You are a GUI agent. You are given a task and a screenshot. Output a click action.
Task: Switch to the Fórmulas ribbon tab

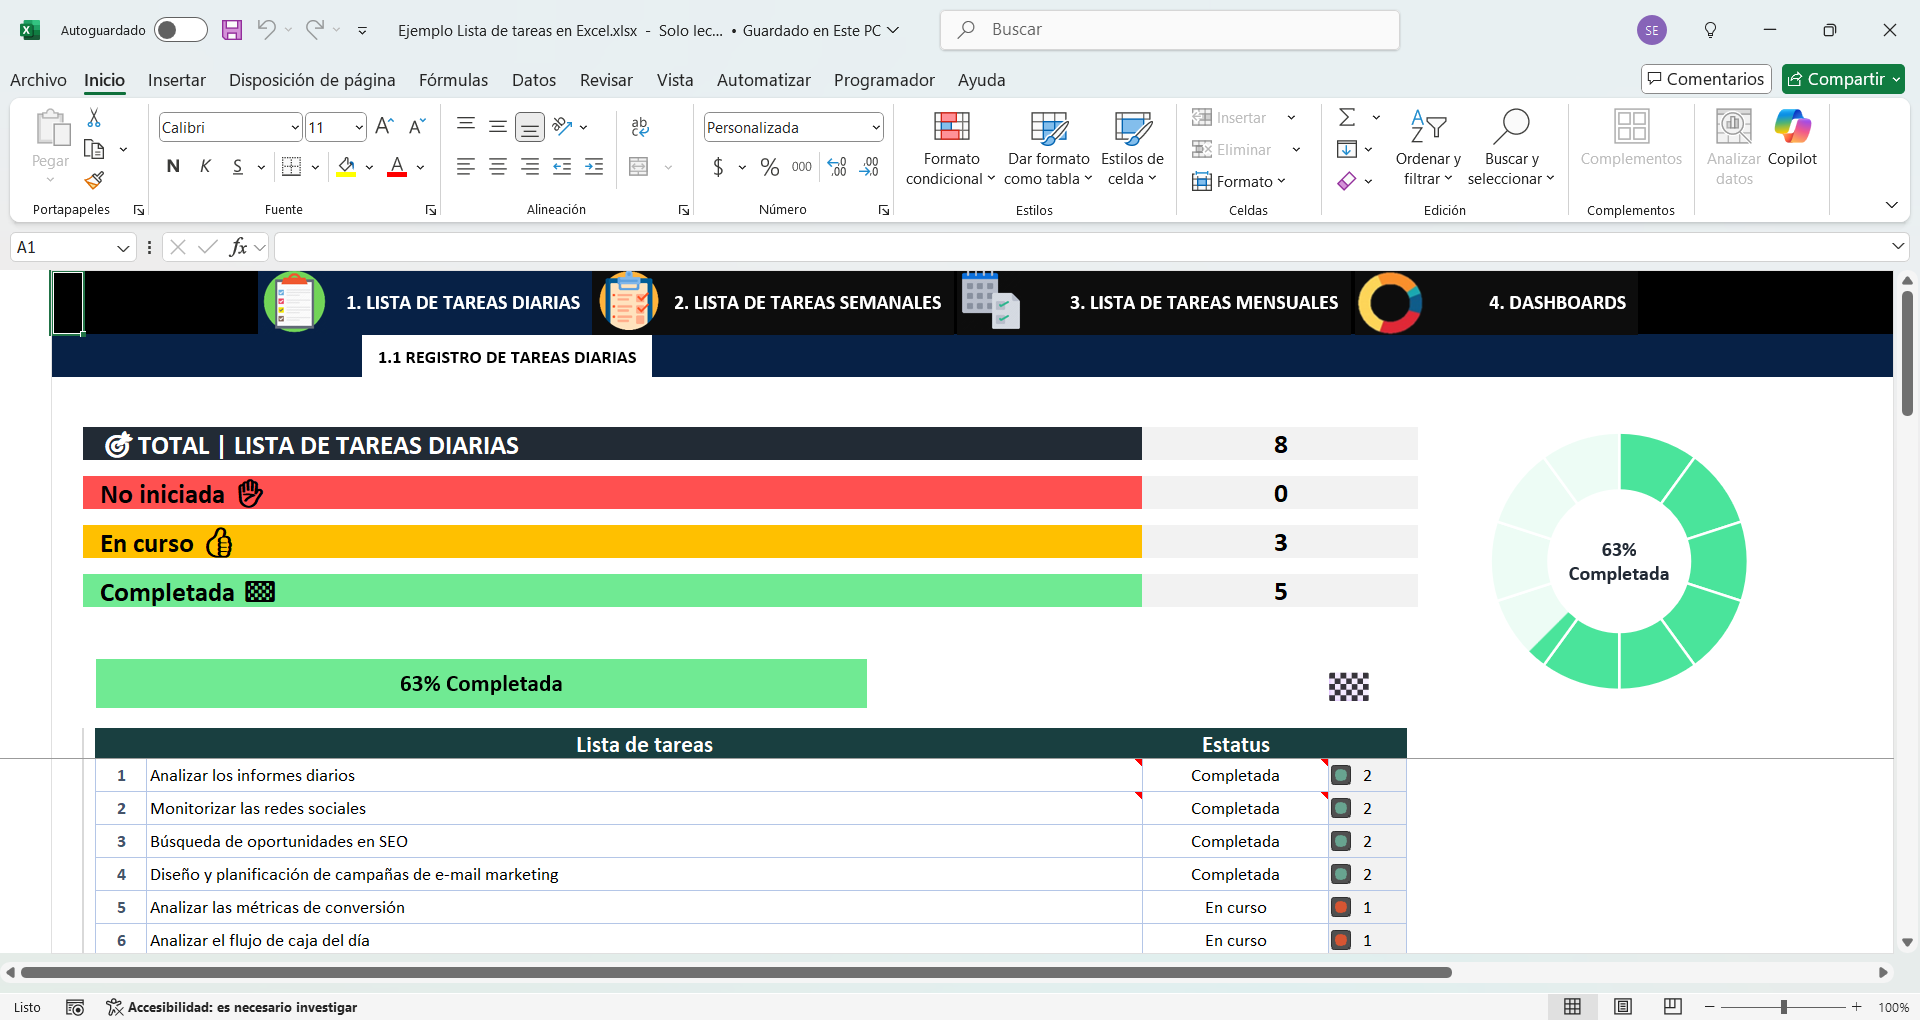453,80
